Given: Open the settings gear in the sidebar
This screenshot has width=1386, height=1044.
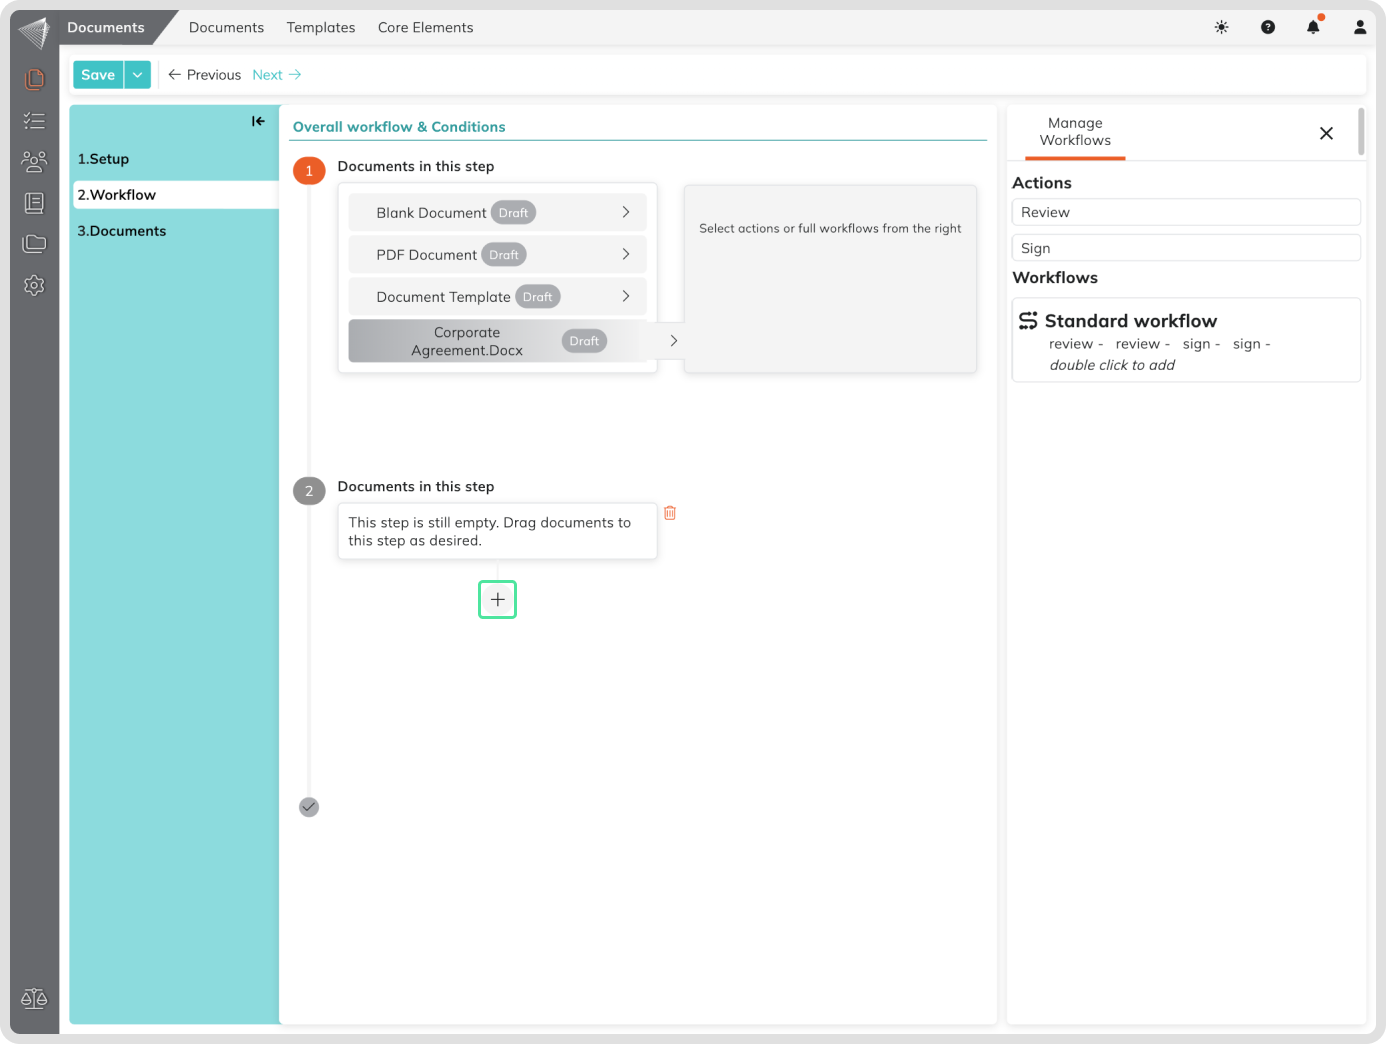Looking at the screenshot, I should tap(34, 286).
